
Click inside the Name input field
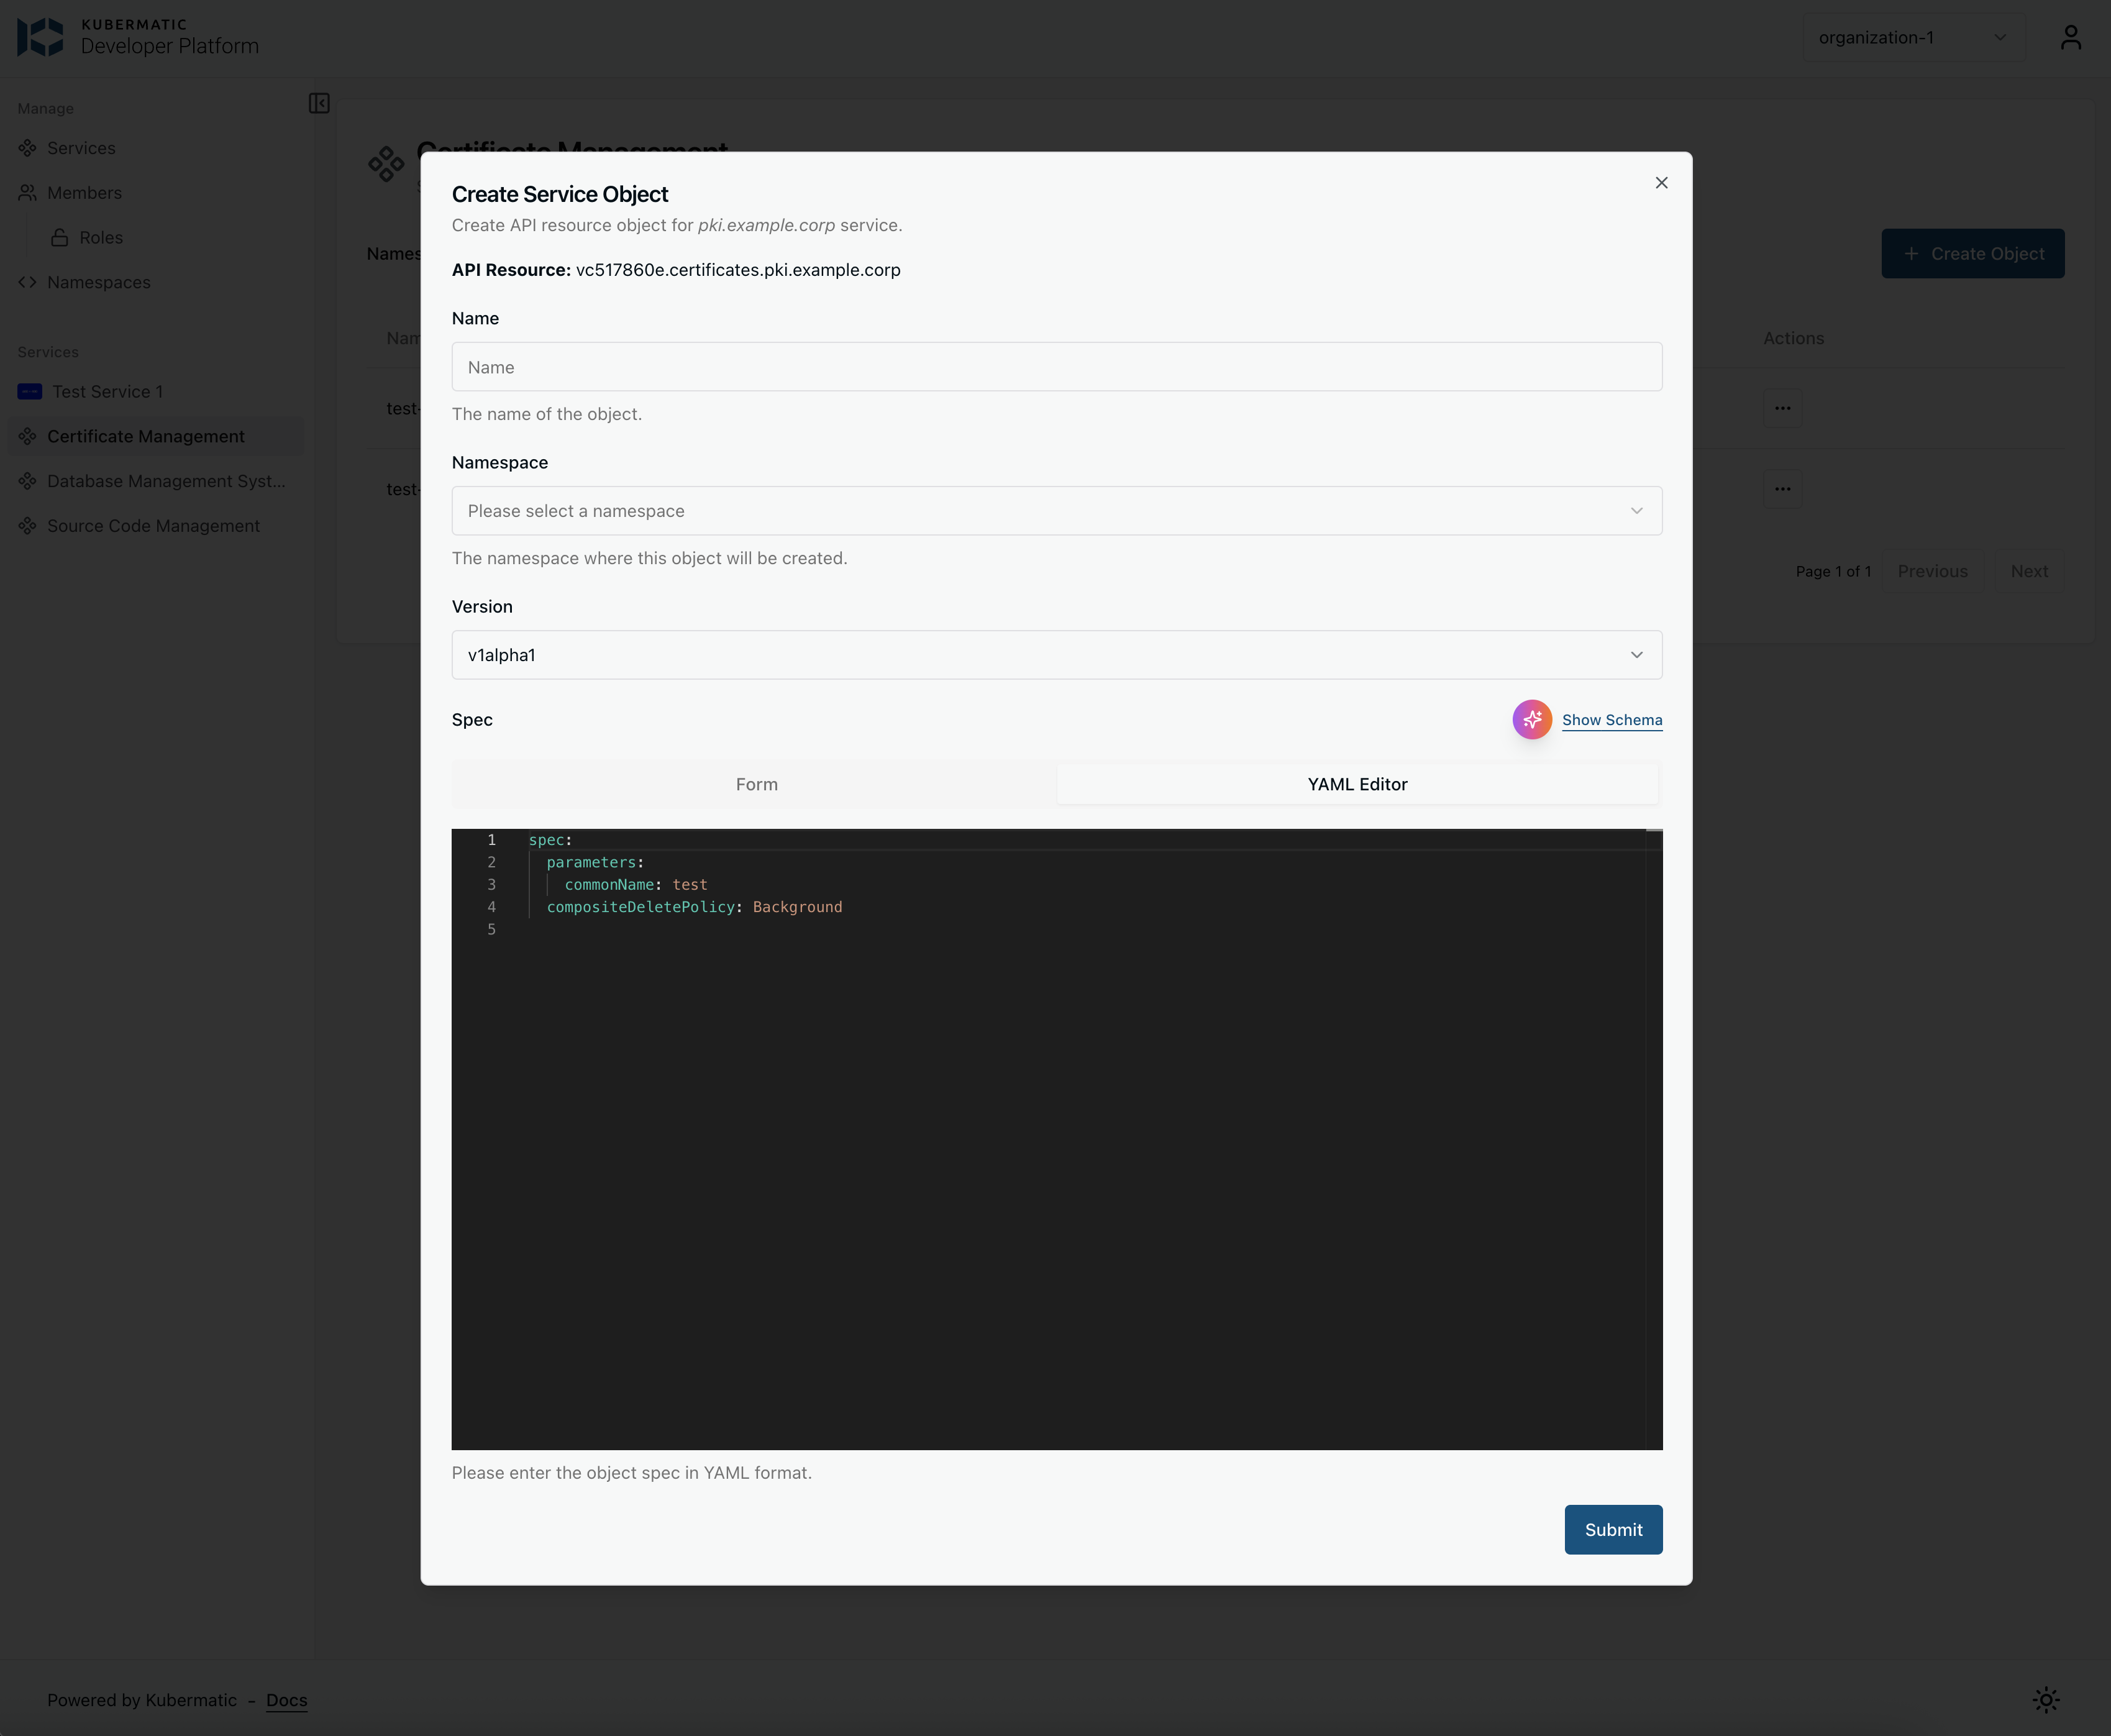(x=1056, y=366)
